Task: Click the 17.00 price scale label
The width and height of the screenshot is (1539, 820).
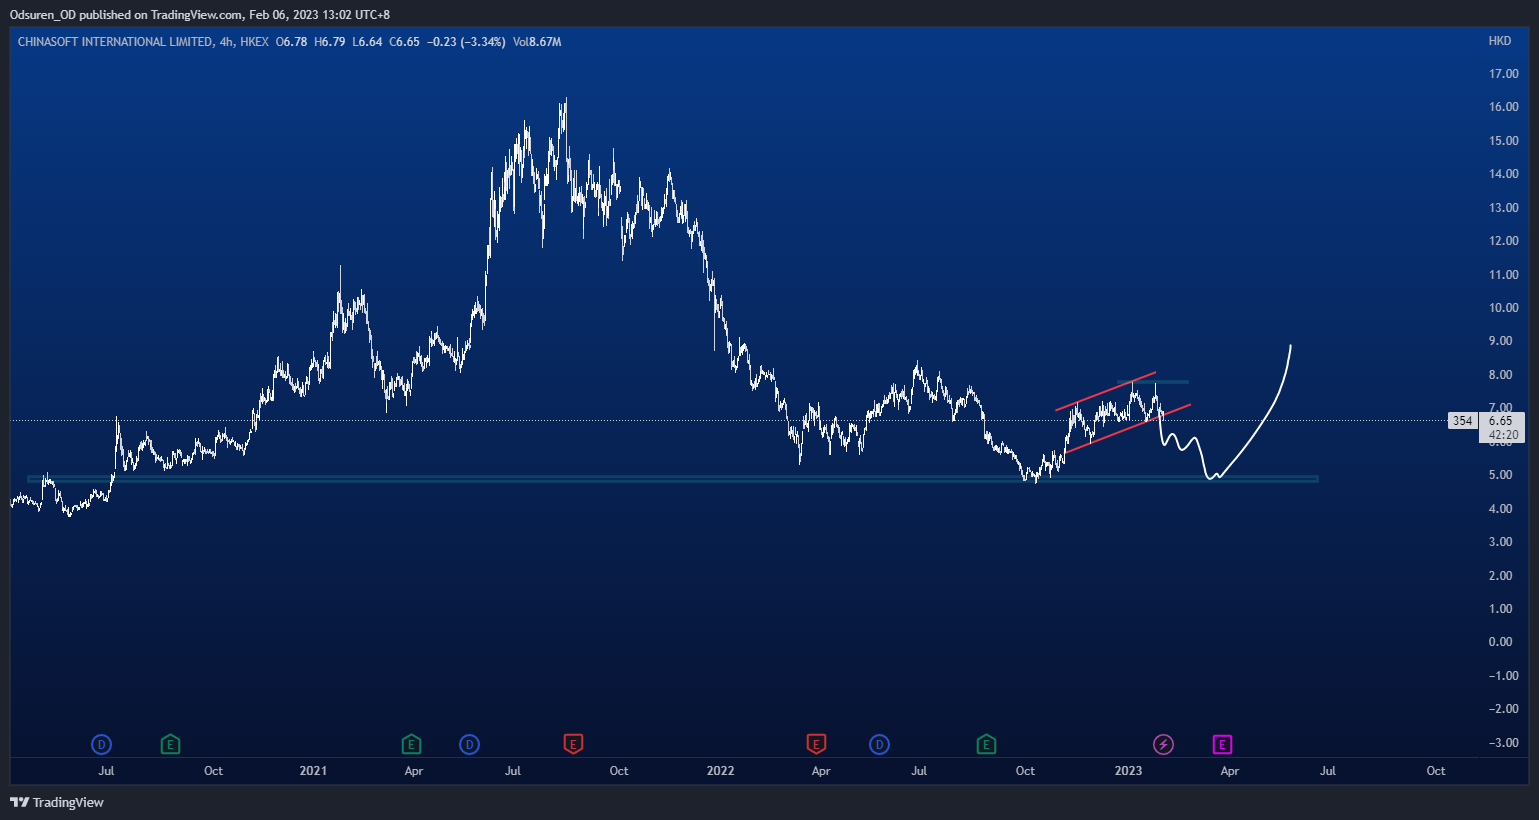Action: 1503,74
